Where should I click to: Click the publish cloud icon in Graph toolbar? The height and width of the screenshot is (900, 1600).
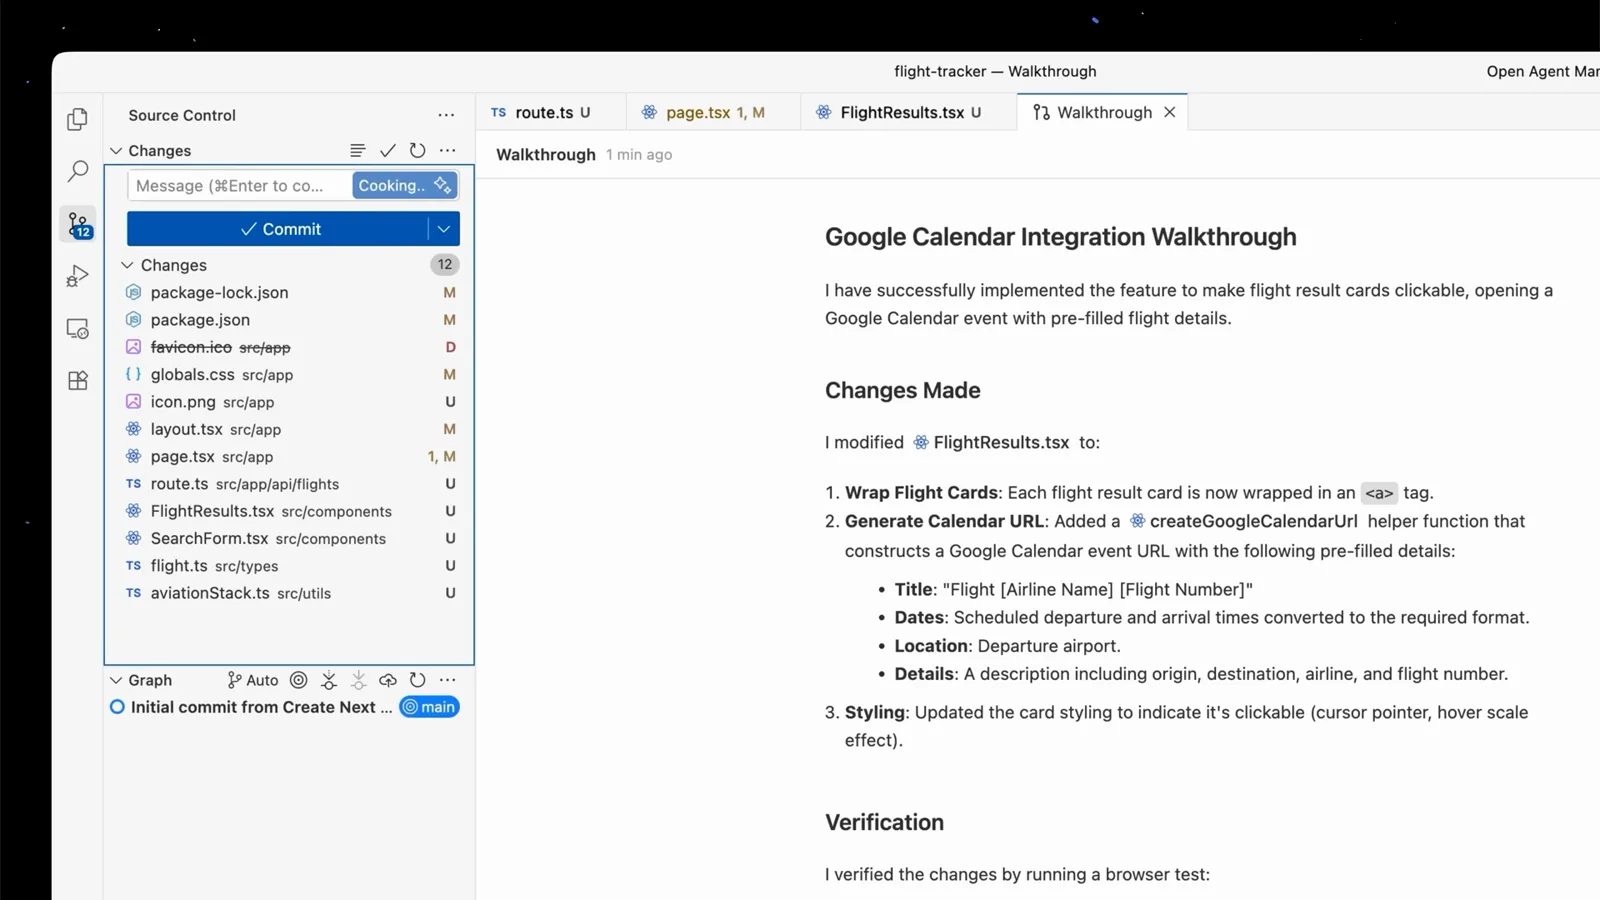click(388, 680)
